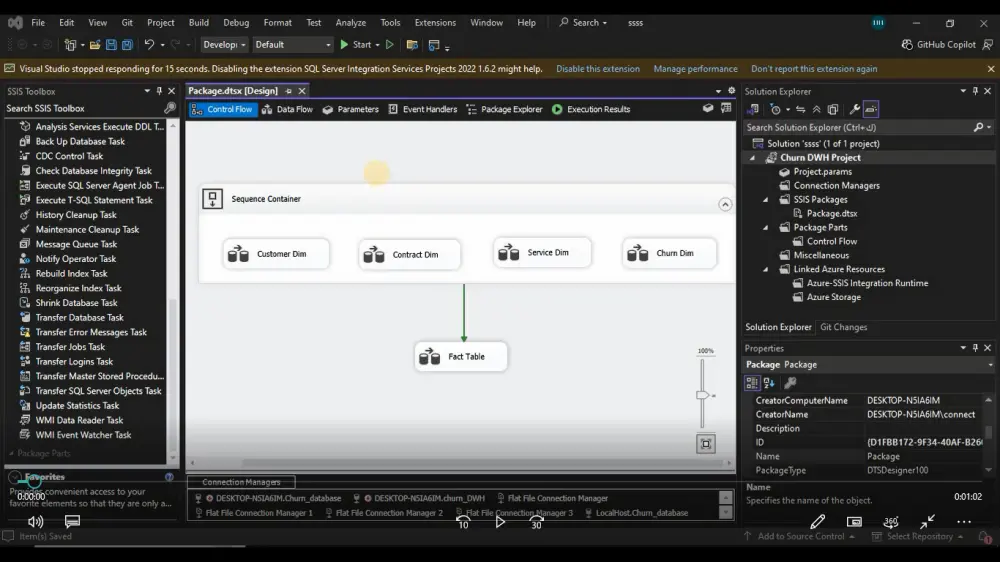Image resolution: width=1000 pixels, height=562 pixels.
Task: Select the Execute T-SQL Statement Task icon
Action: pyautogui.click(x=25, y=200)
